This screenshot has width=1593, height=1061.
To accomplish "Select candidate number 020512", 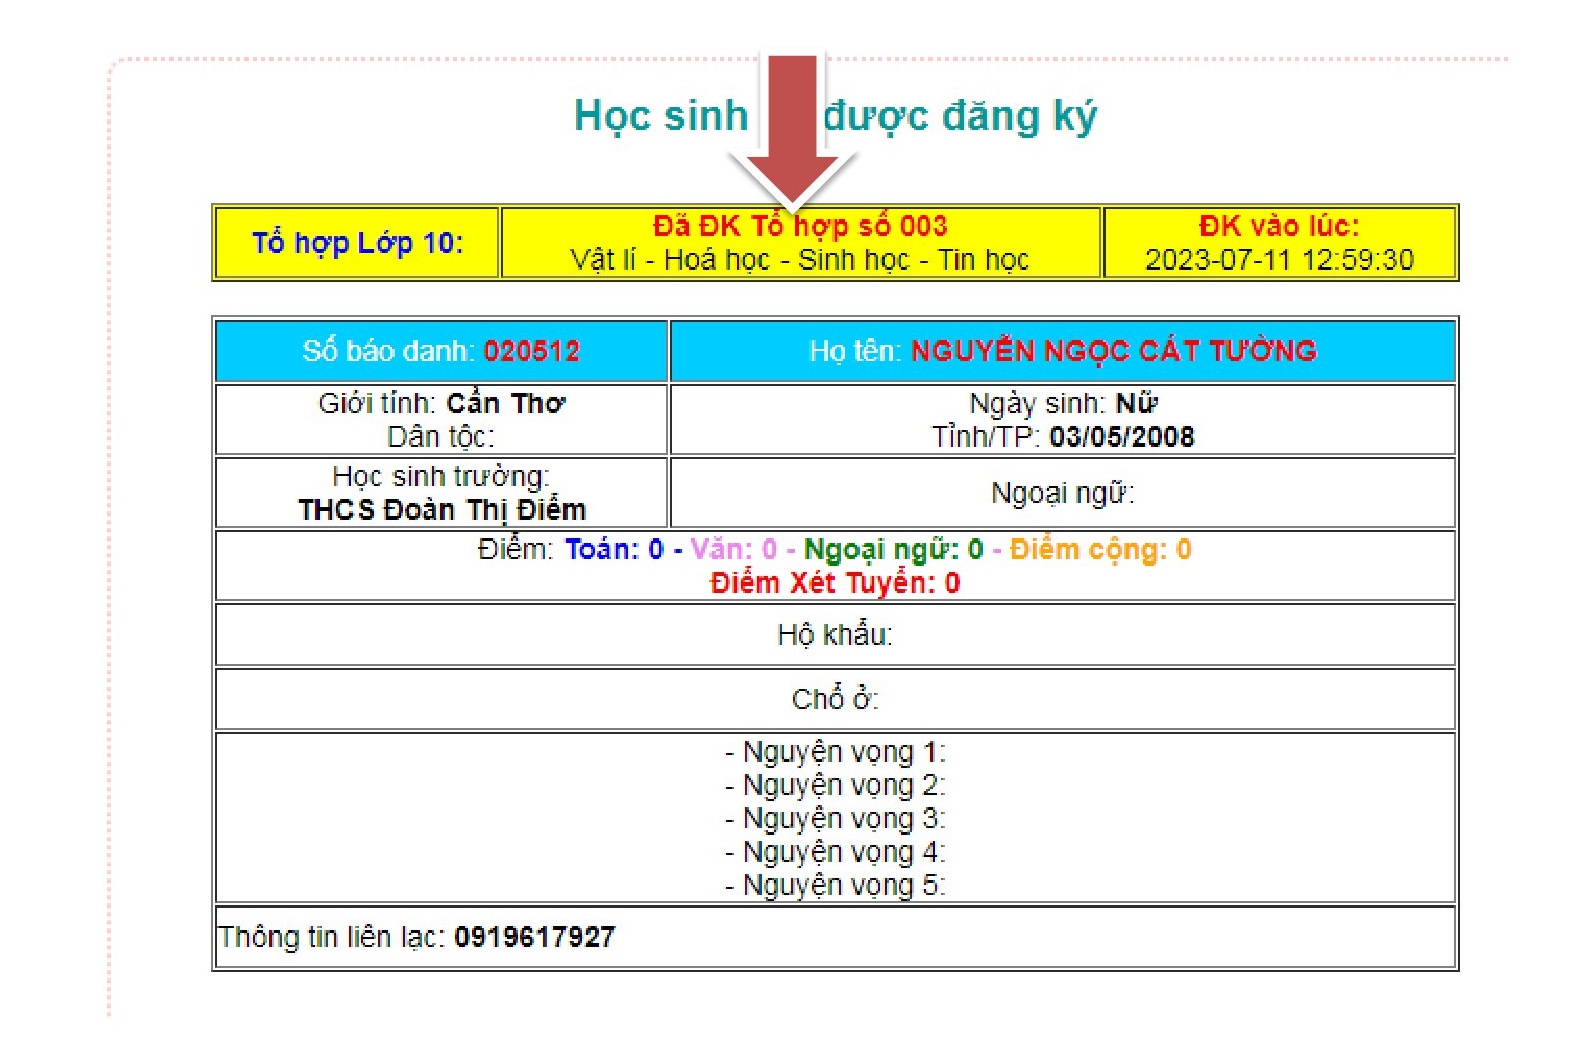I will click(531, 351).
